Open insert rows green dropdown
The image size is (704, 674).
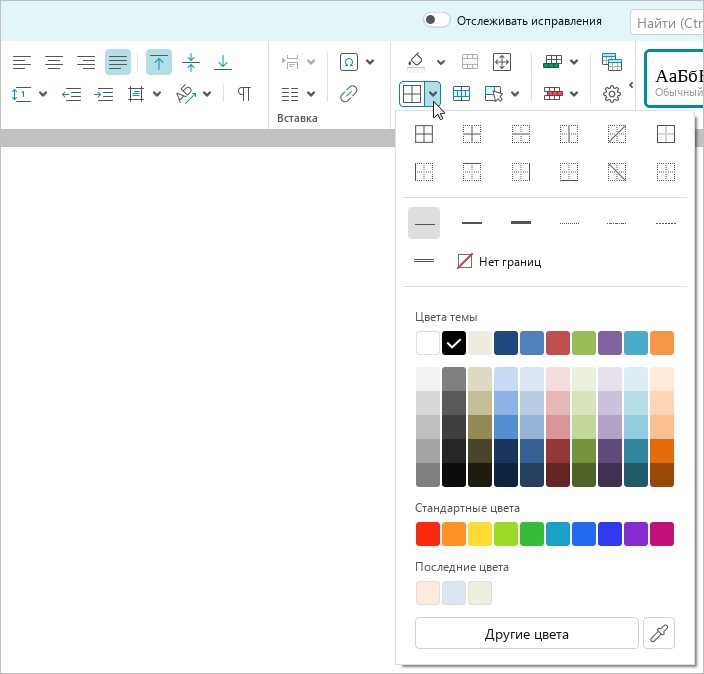coord(574,62)
